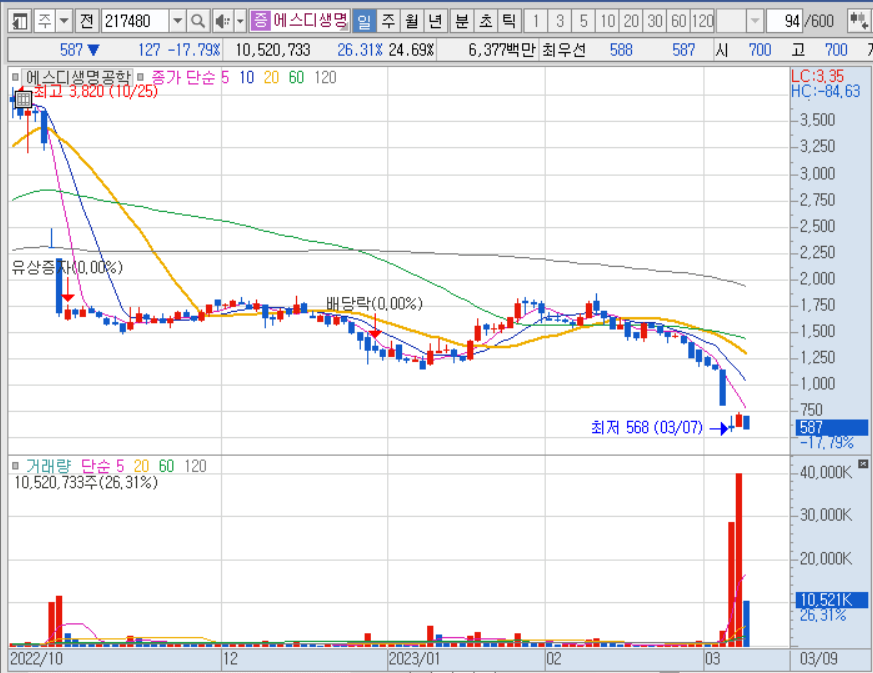
Task: Expand the dropdown next to speaker icon
Action: point(241,22)
